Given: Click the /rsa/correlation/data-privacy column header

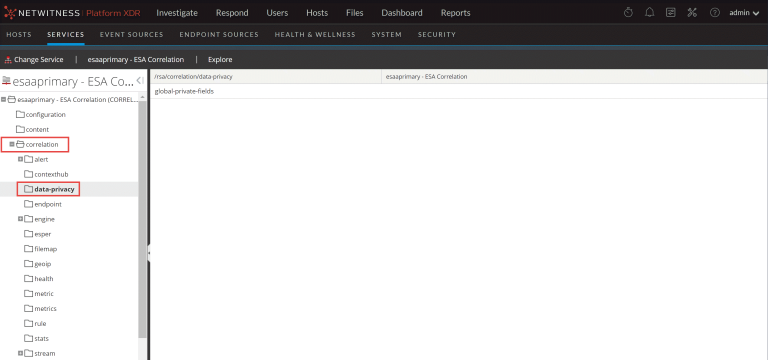Looking at the screenshot, I should 265,77.
